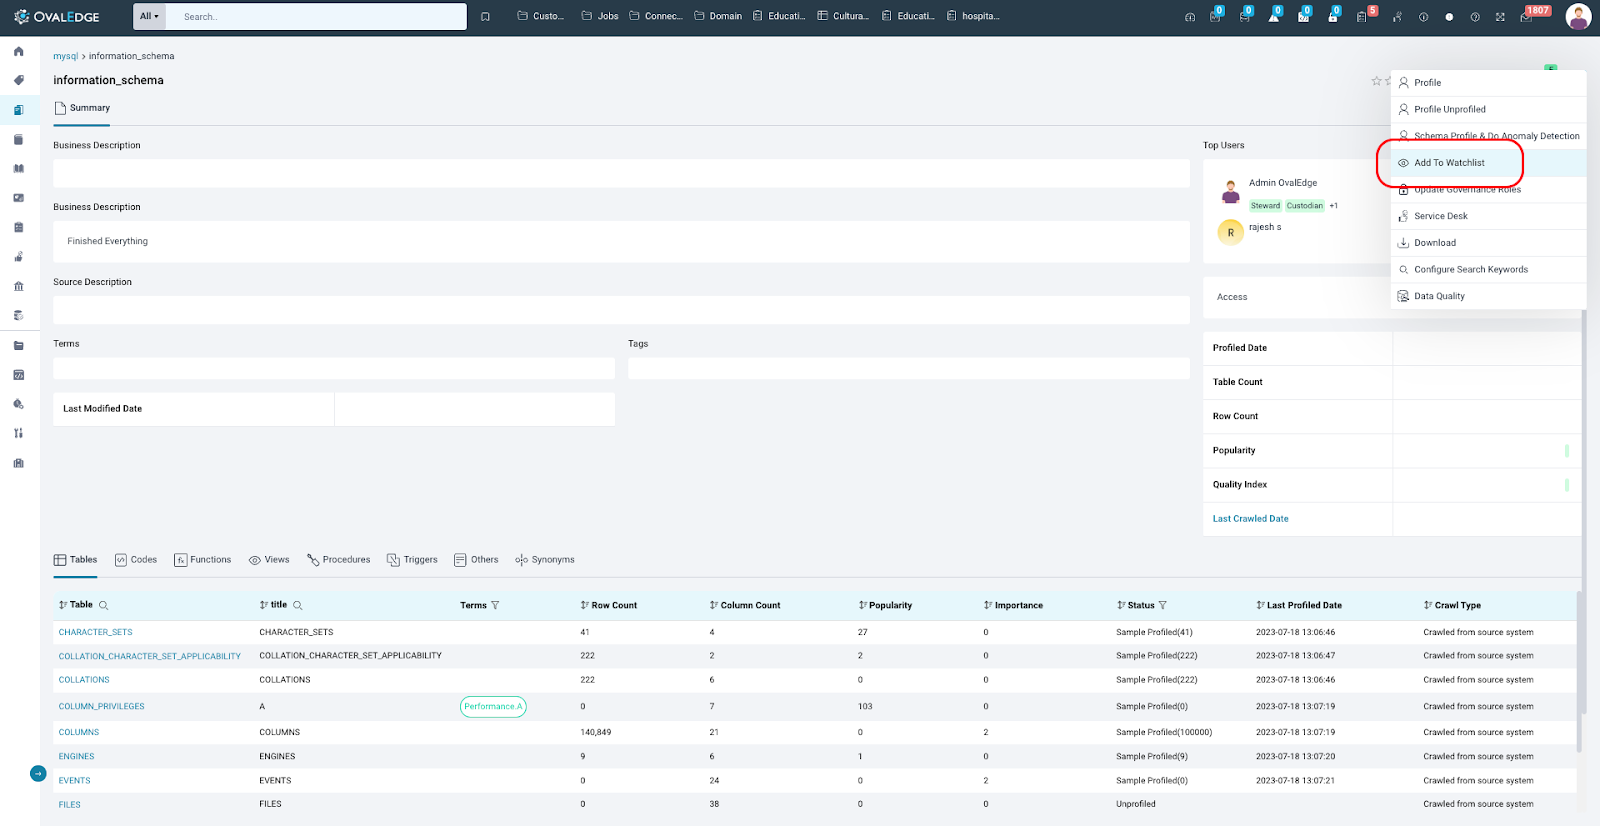Click the Admin OvalEdge top user entry
This screenshot has height=826, width=1600.
(x=1283, y=183)
